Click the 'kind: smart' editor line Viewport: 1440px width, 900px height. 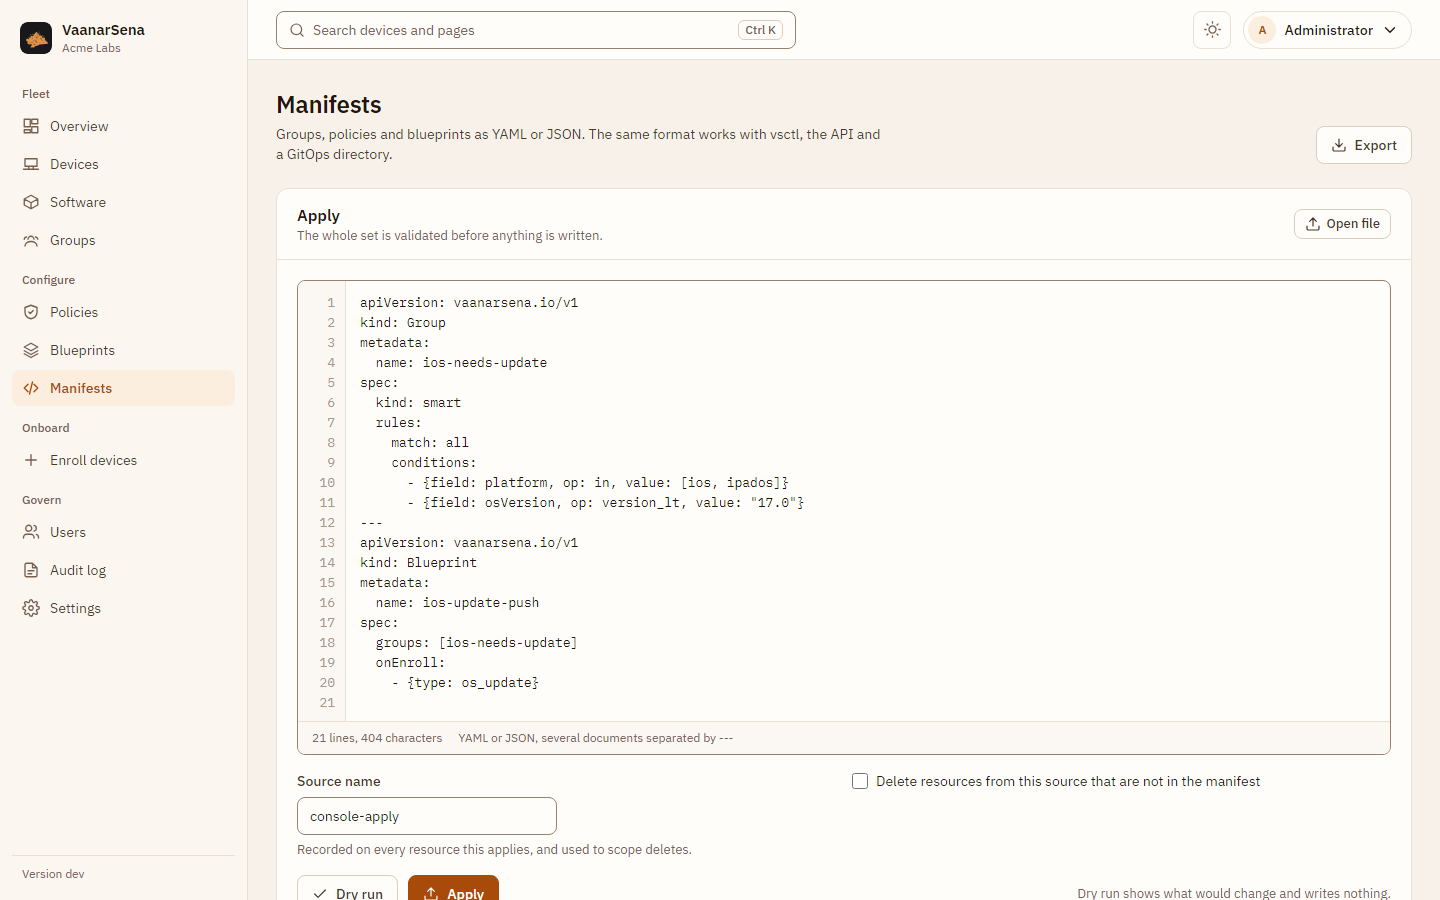[x=418, y=402]
